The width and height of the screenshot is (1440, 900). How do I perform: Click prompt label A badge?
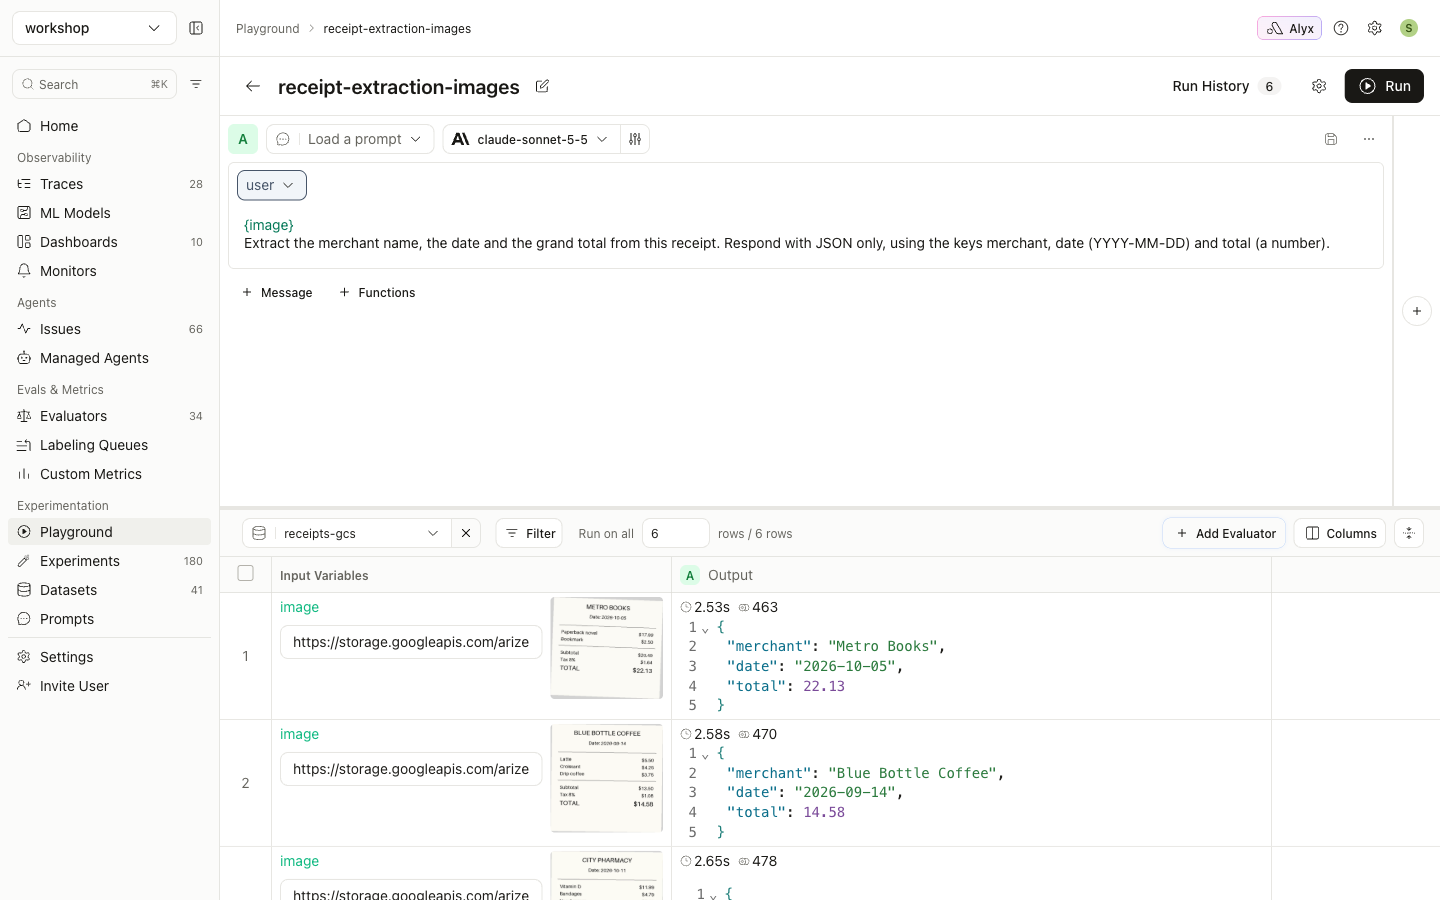pyautogui.click(x=243, y=139)
